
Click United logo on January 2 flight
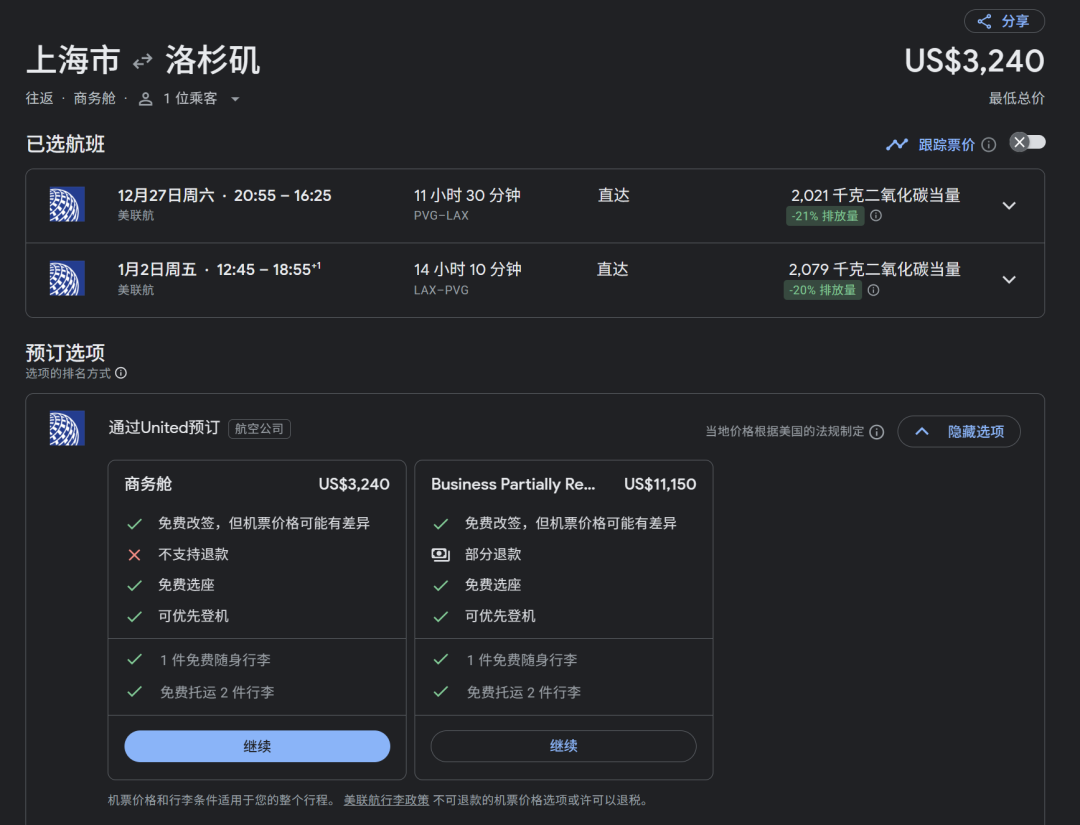67,278
